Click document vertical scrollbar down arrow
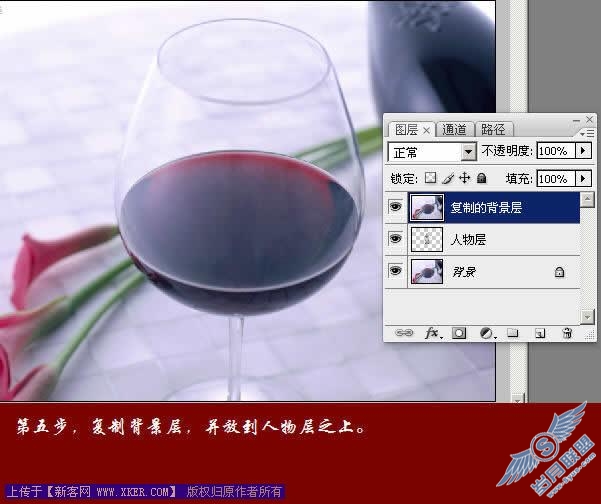The height and width of the screenshot is (504, 601). (x=517, y=399)
